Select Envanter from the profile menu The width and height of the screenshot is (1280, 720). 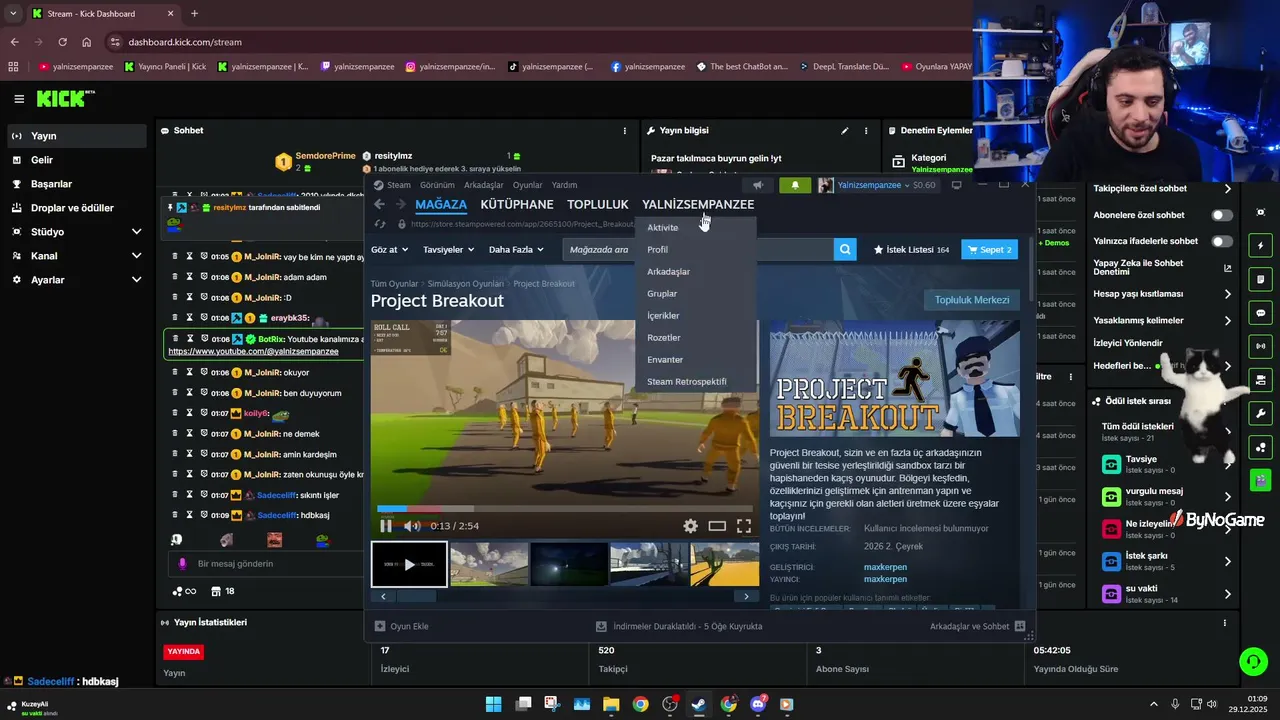pos(665,360)
